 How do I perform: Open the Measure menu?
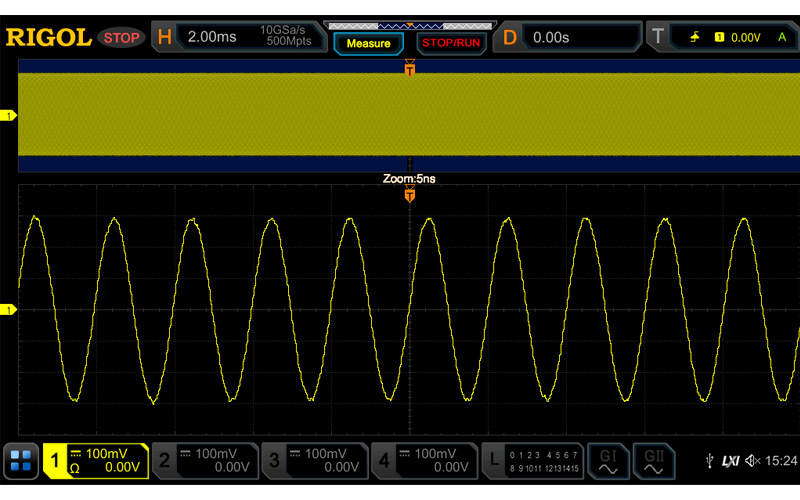tap(368, 43)
